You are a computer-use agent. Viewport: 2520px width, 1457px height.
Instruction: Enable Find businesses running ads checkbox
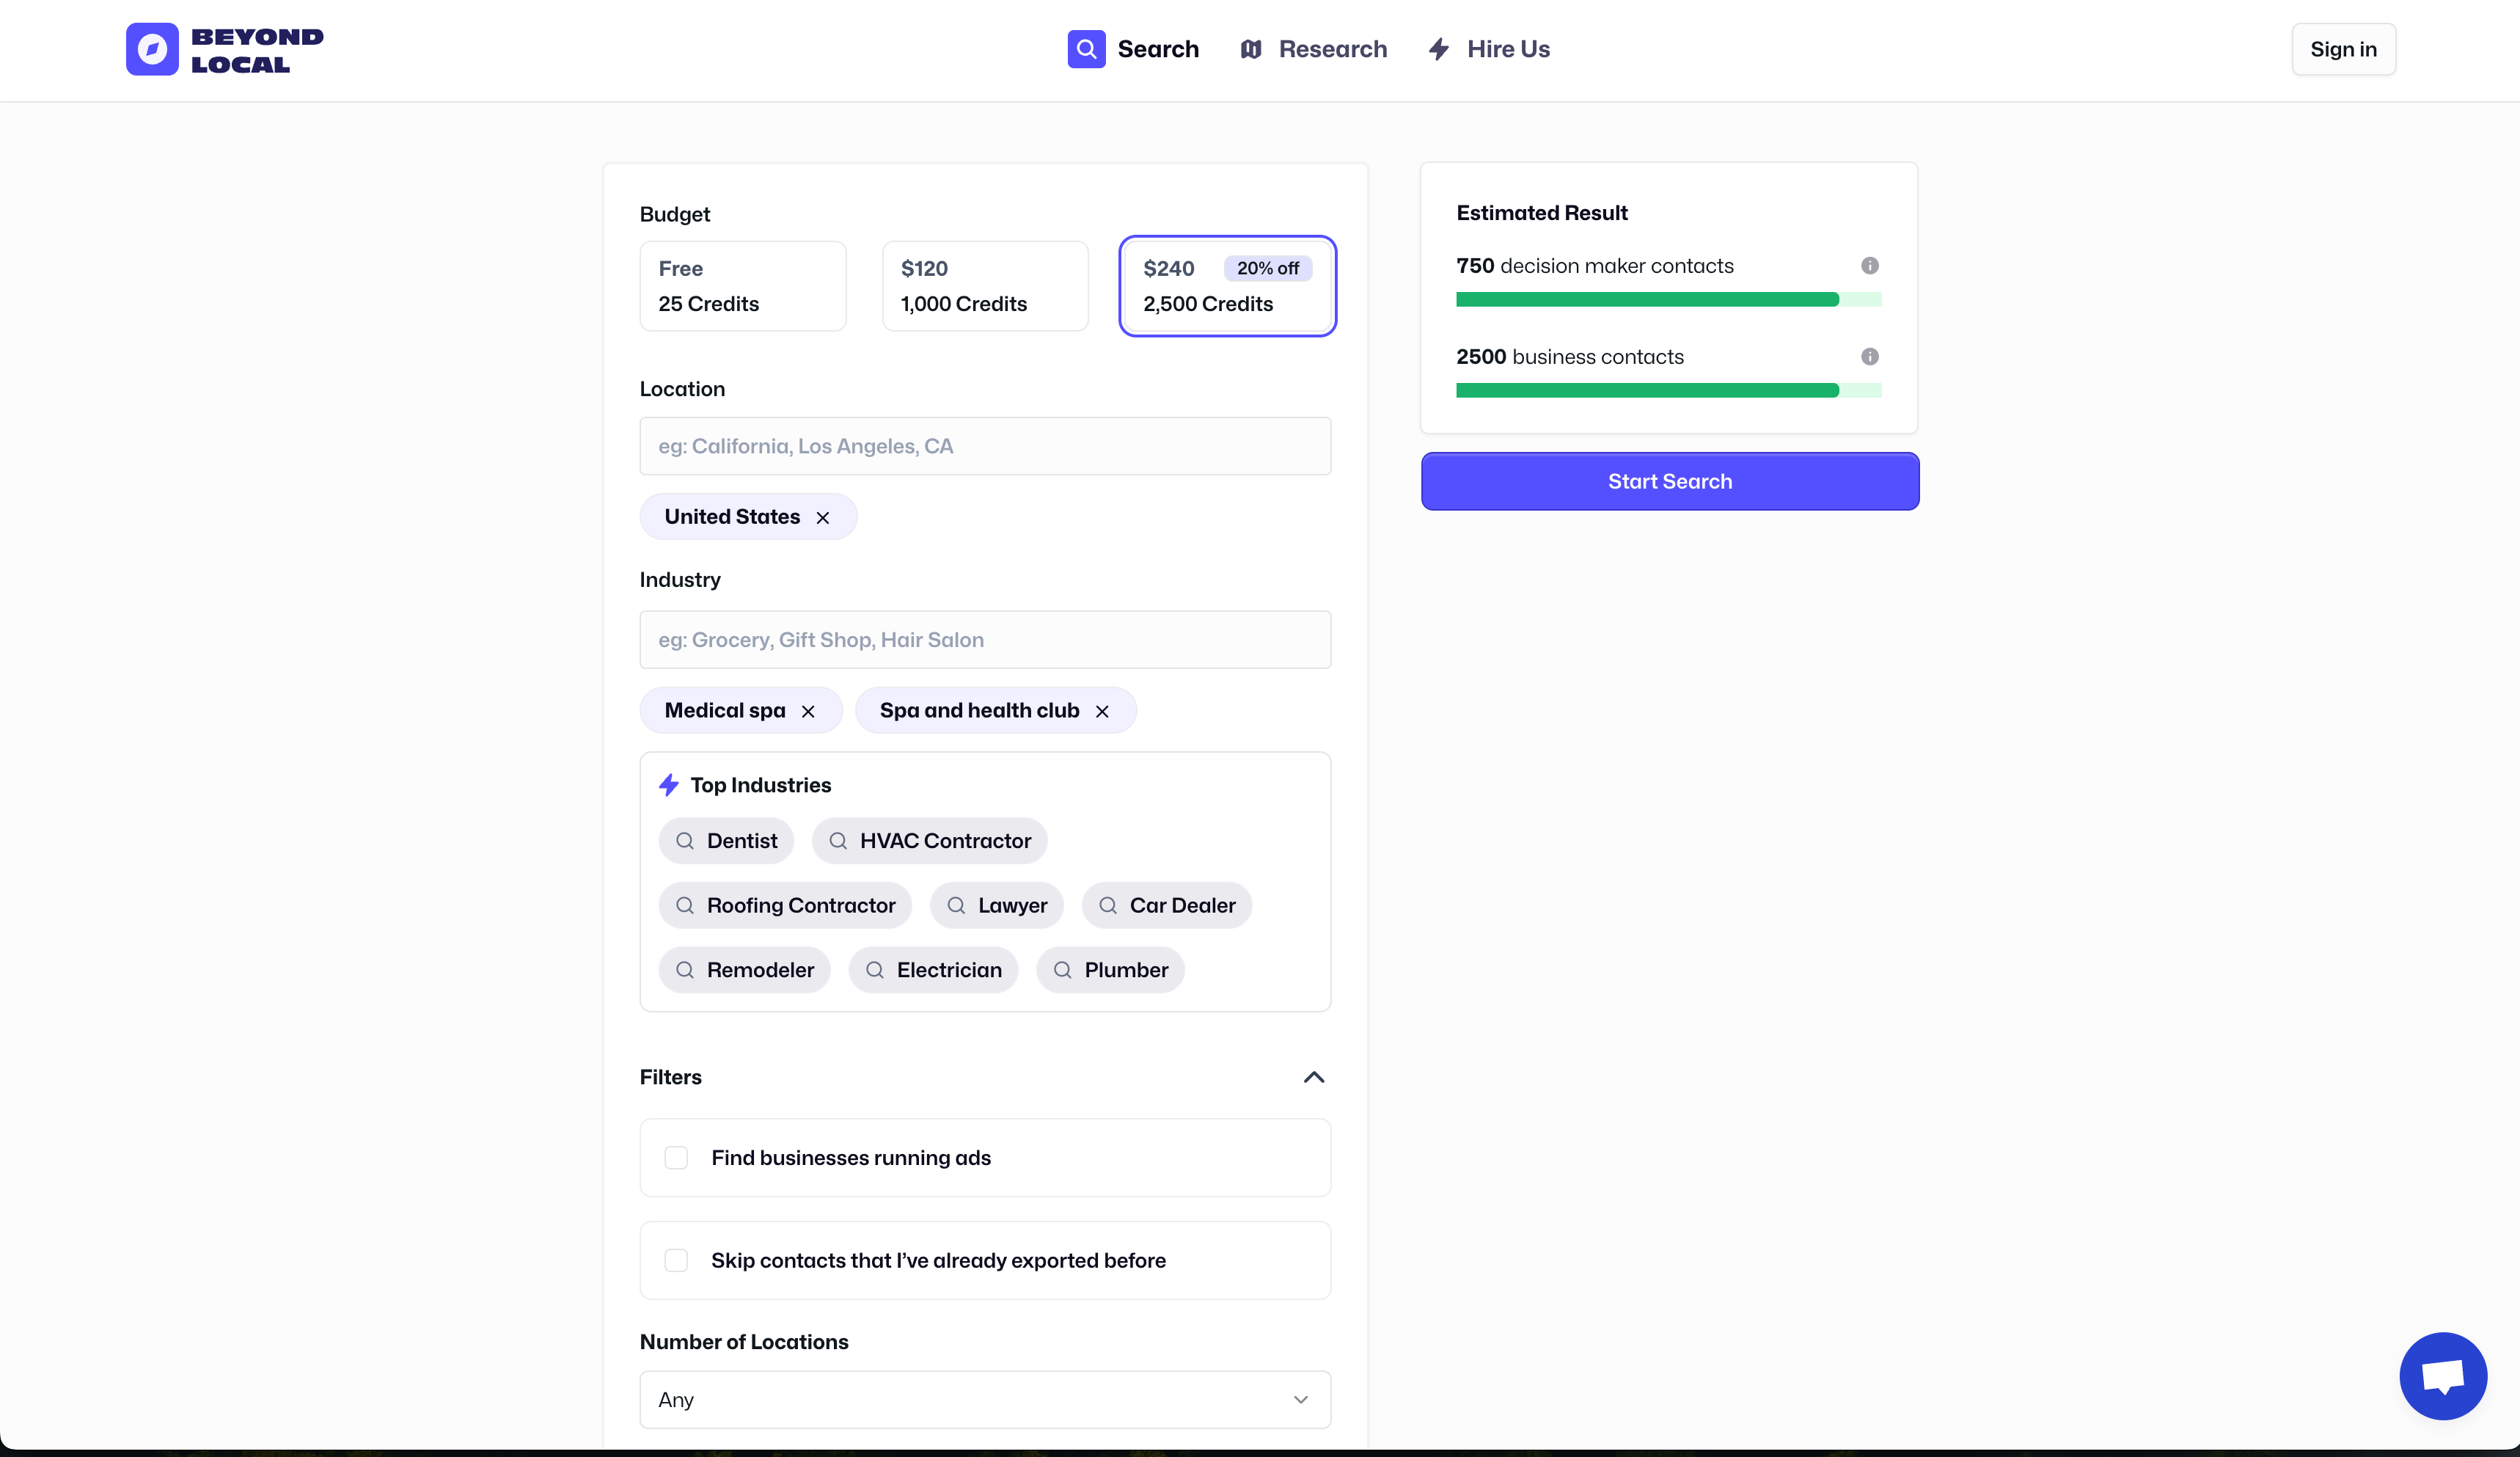[x=676, y=1158]
